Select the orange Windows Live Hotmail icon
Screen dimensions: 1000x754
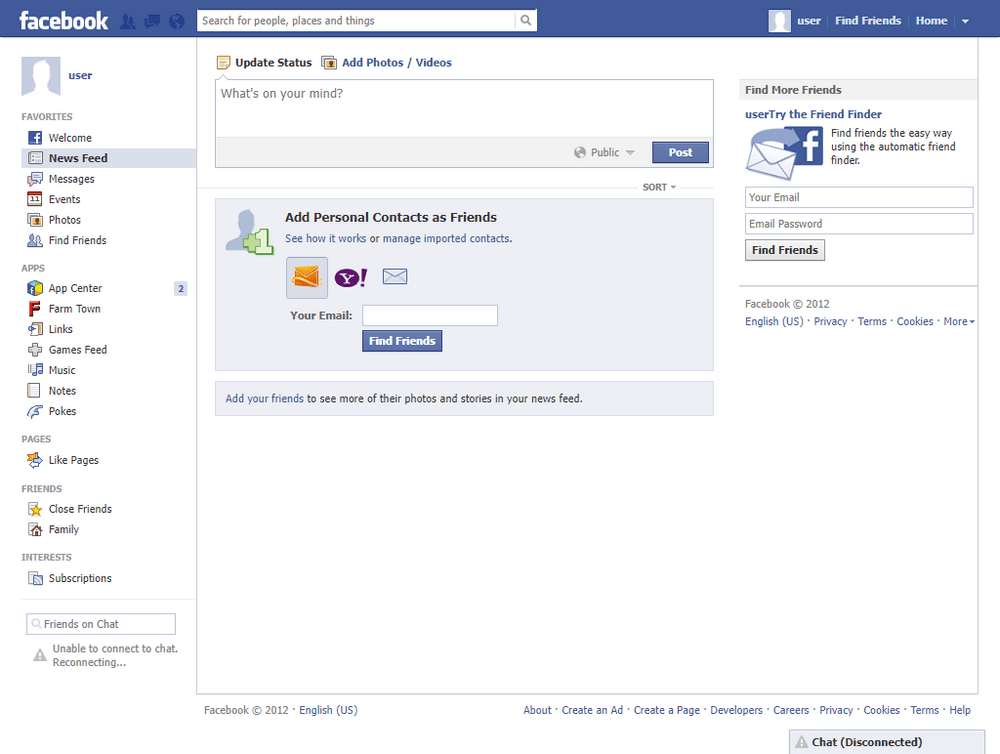[307, 278]
